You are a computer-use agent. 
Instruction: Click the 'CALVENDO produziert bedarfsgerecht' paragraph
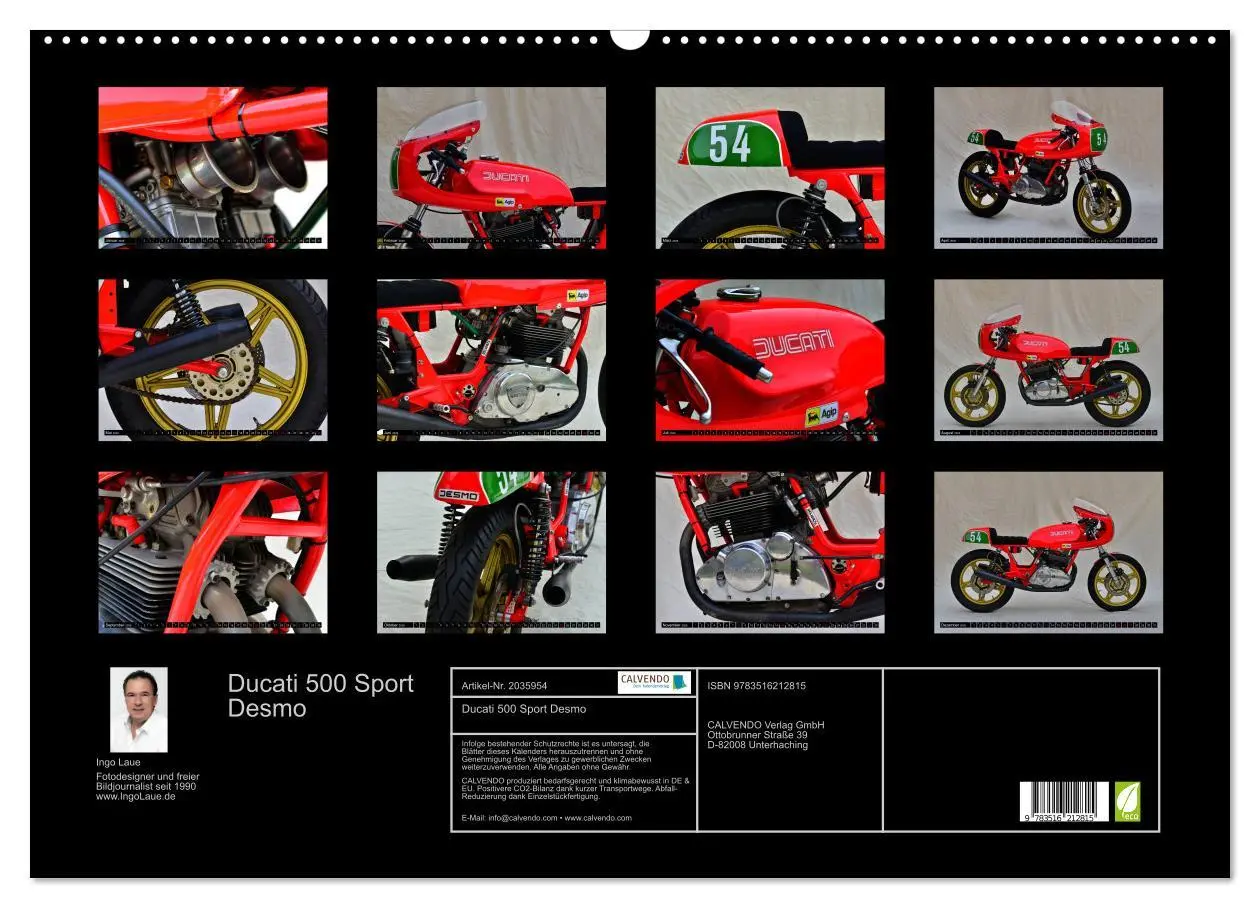(575, 788)
